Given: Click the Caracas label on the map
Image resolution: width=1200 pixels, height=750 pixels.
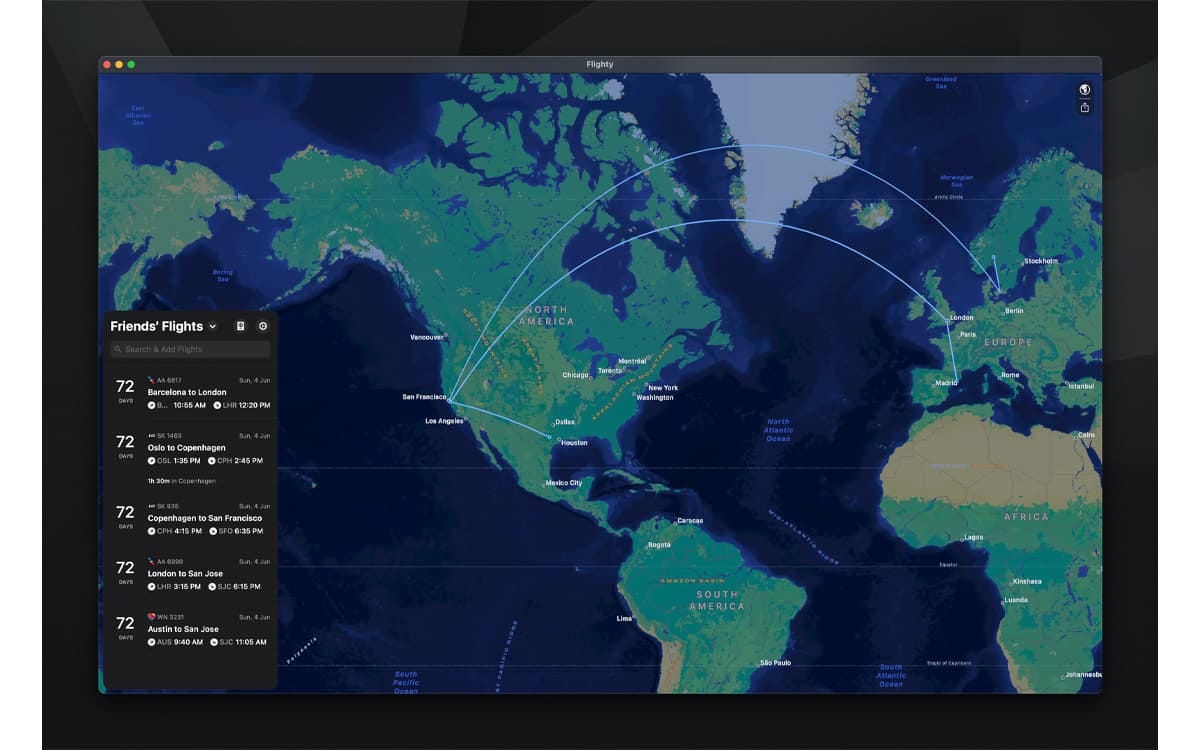Looking at the screenshot, I should pyautogui.click(x=689, y=520).
